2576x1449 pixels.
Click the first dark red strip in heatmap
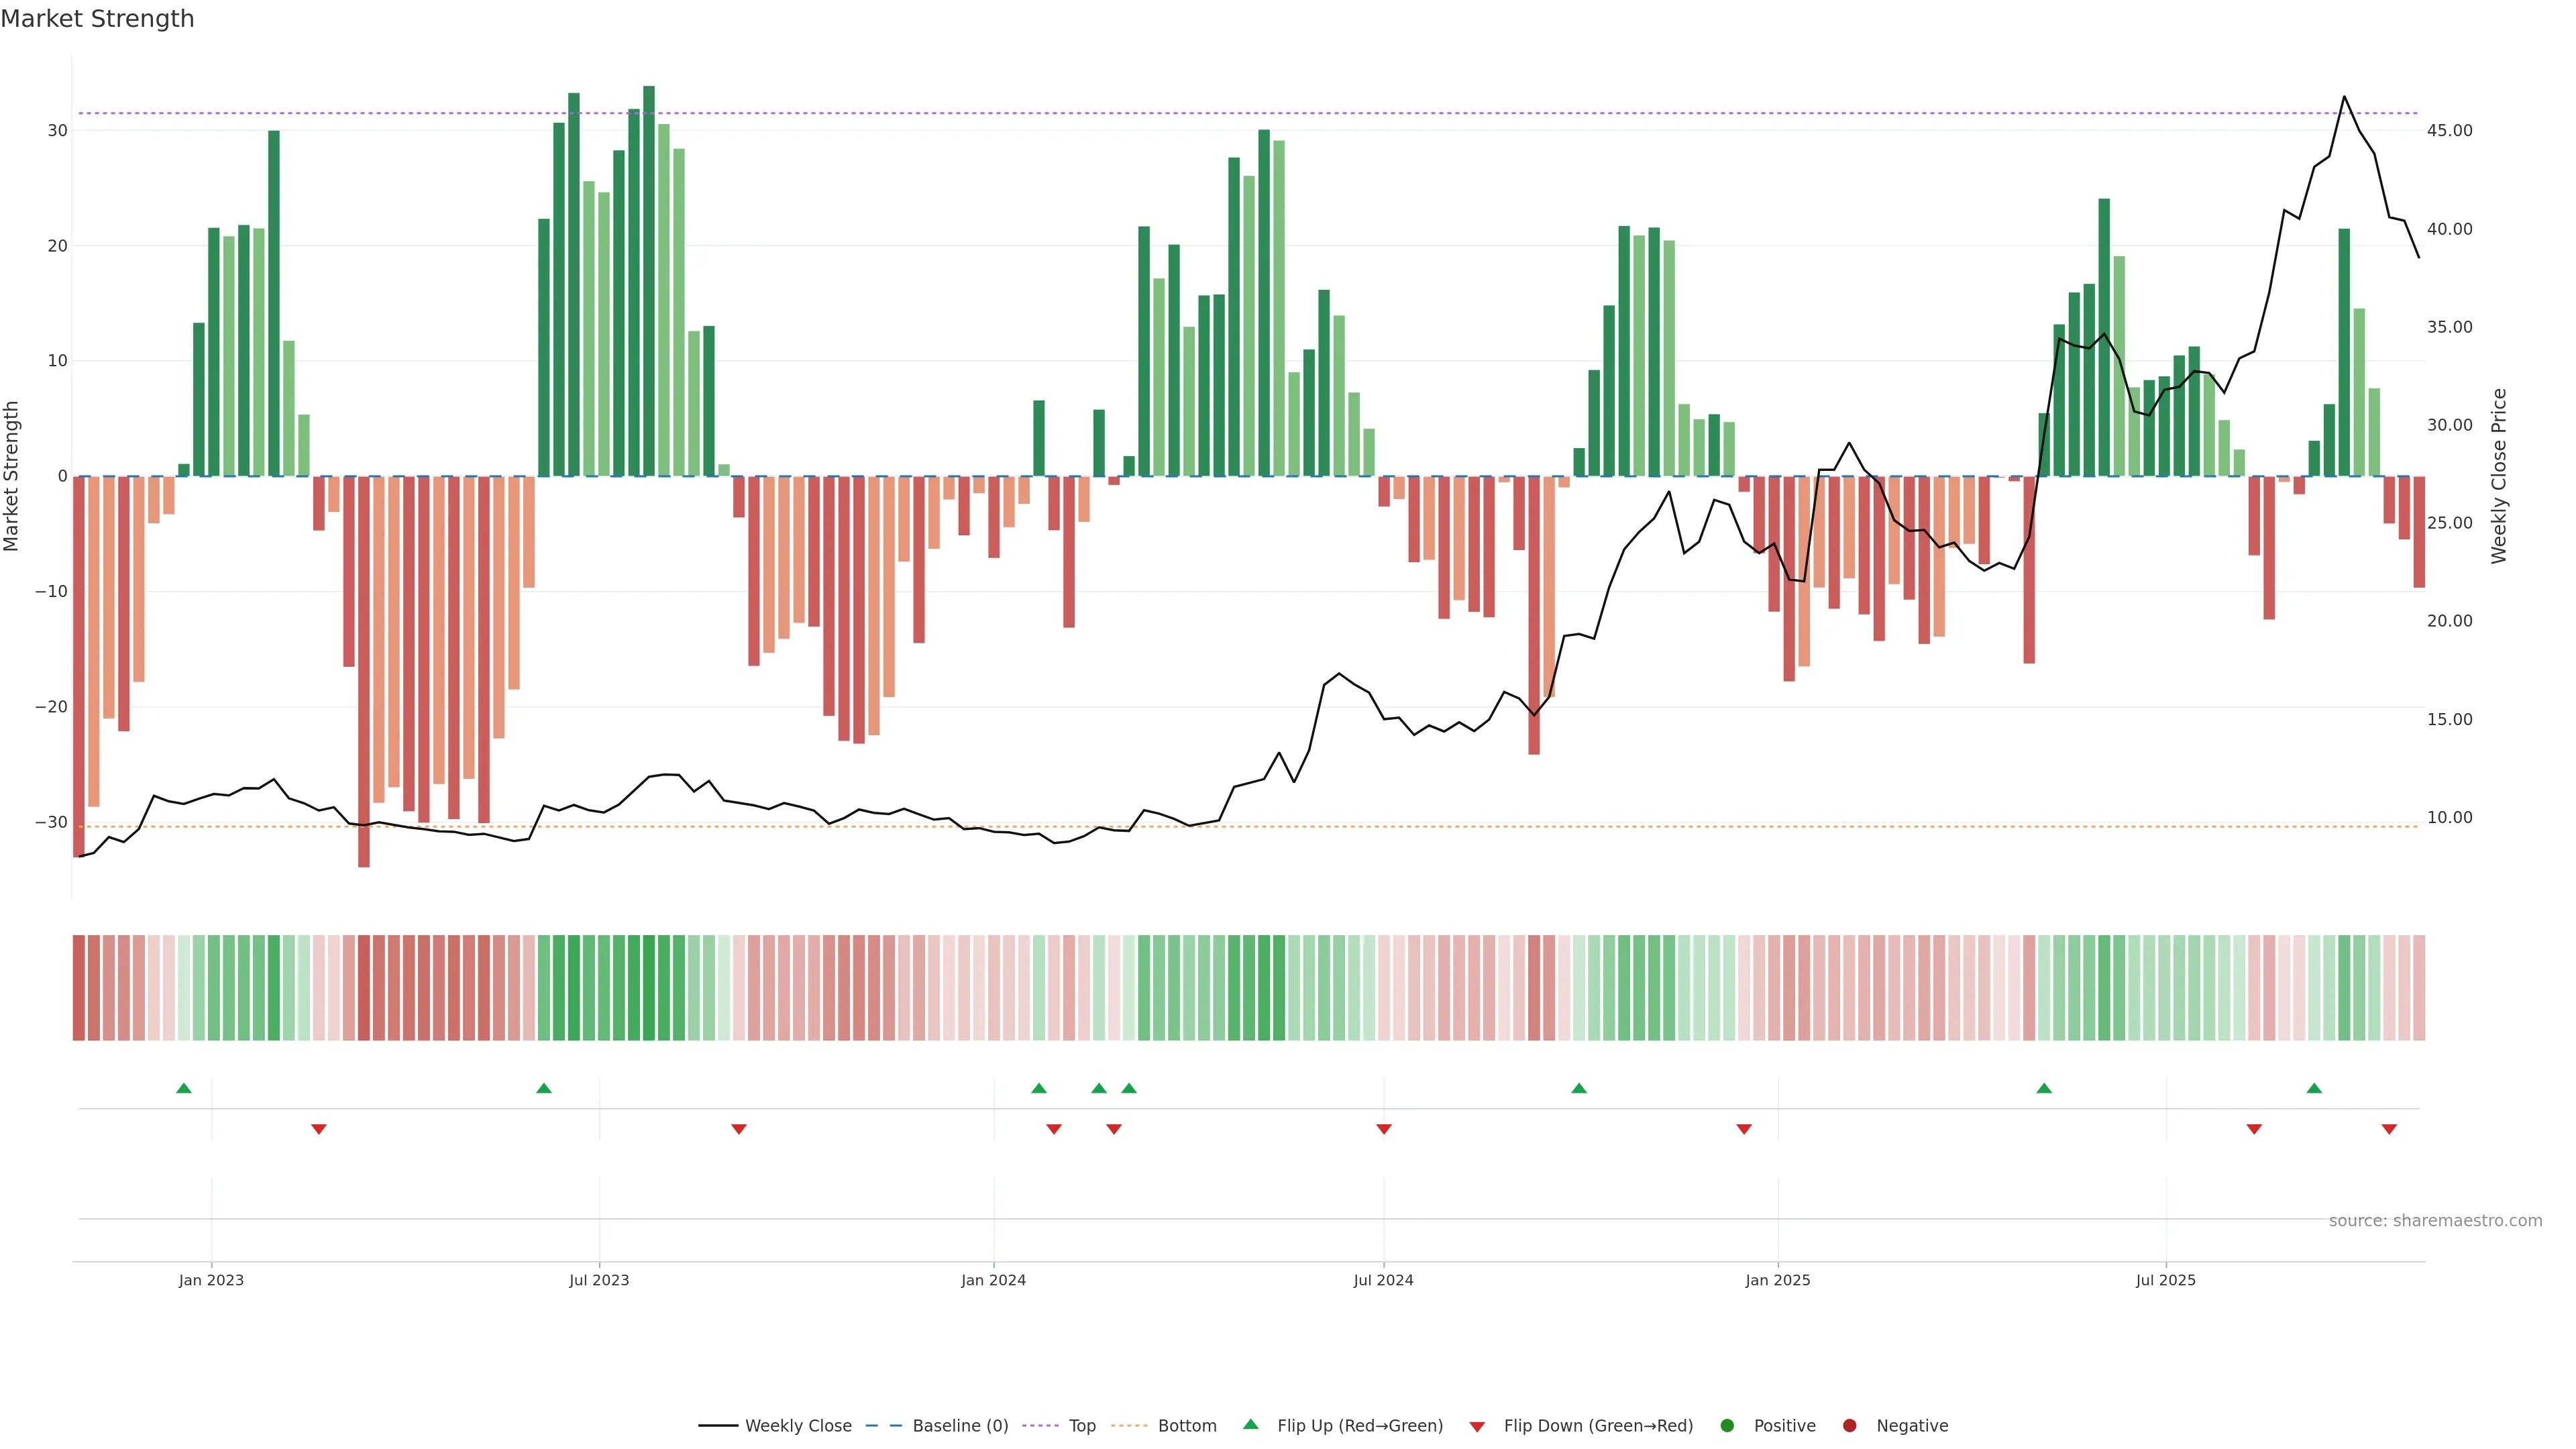tap(78, 987)
